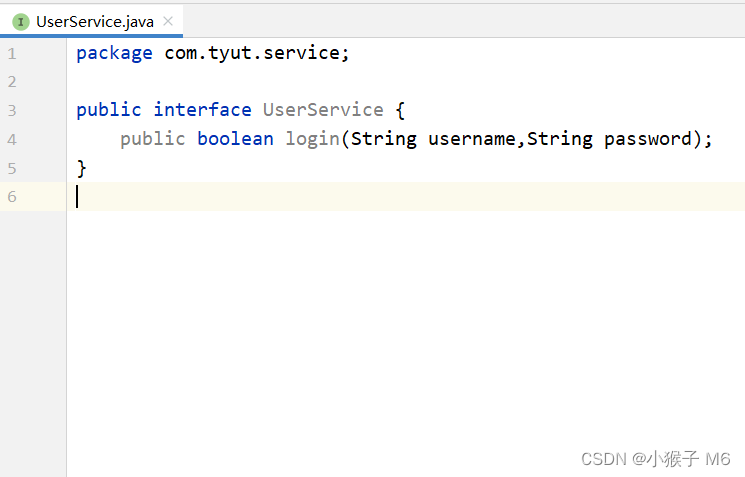
Task: Place the caret on empty line 6
Action: coord(300,196)
